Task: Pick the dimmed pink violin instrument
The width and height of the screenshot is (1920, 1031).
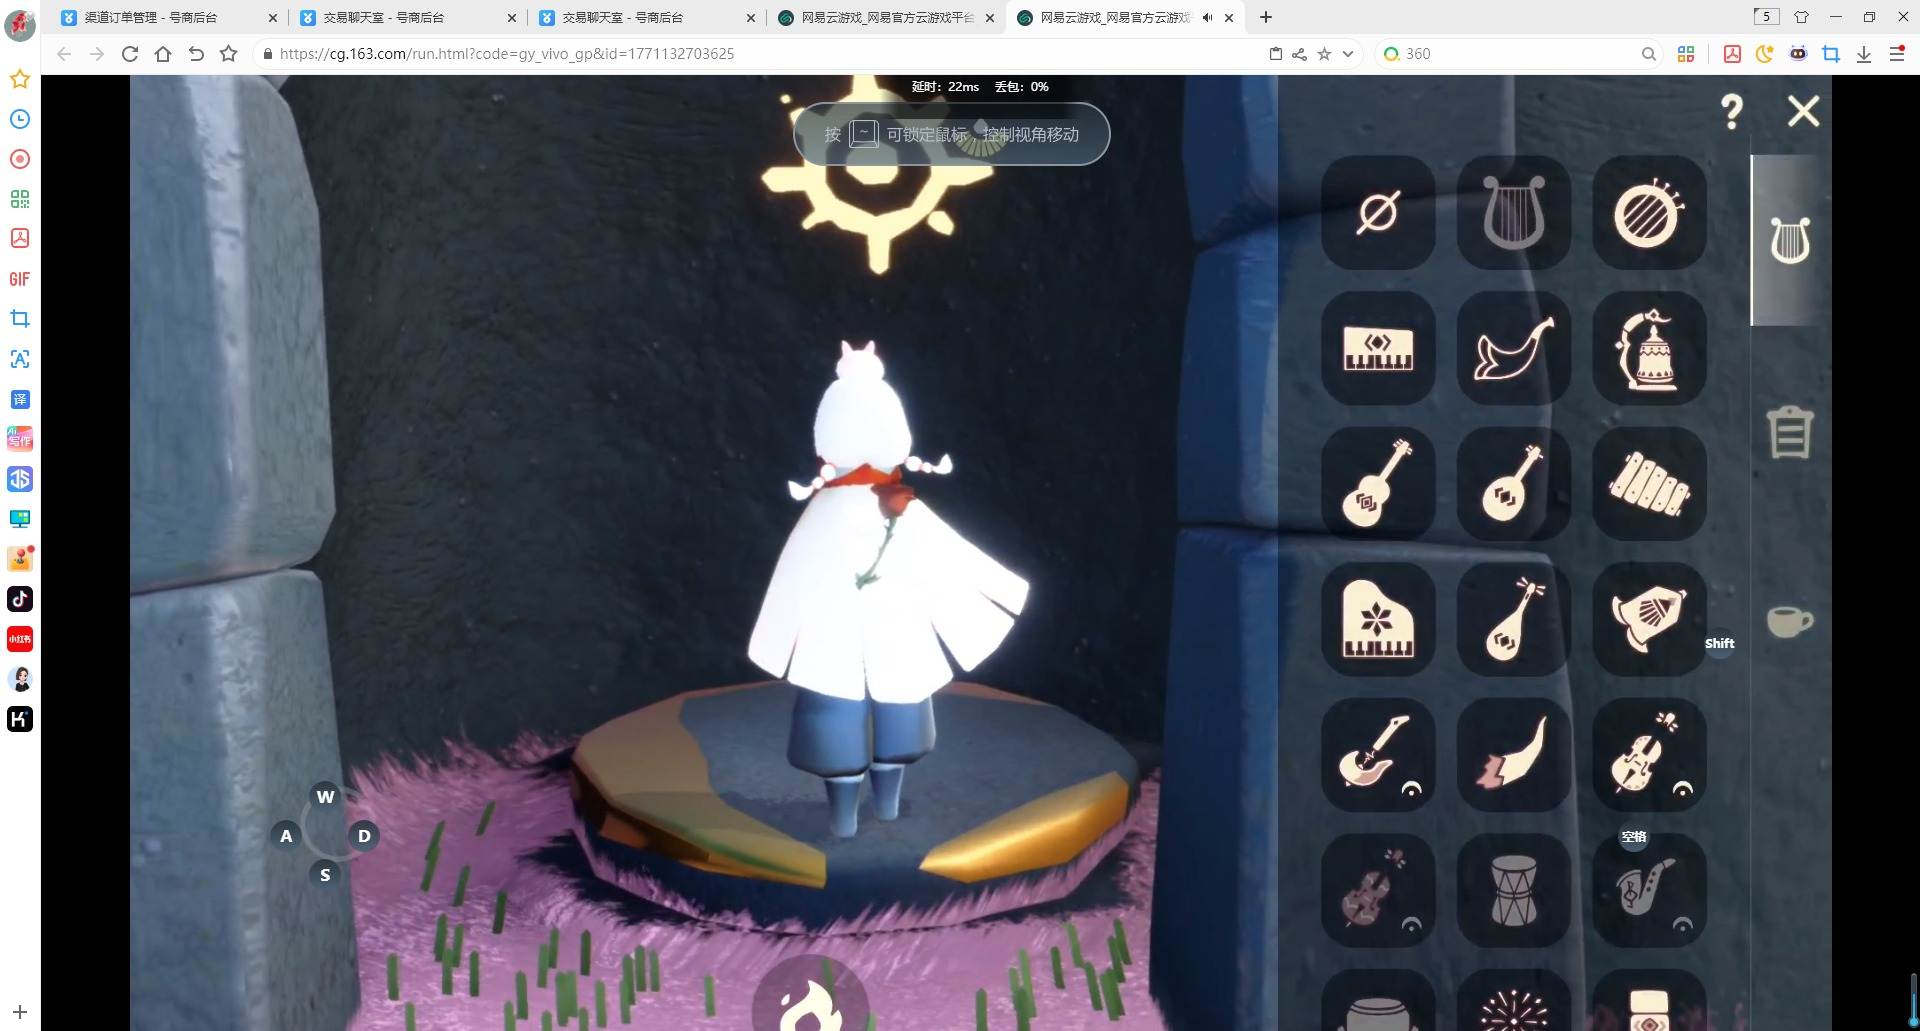Action: (1378, 890)
